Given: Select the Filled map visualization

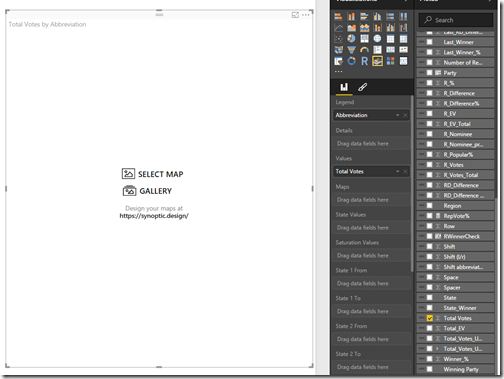Looking at the screenshot, I should [x=338, y=50].
